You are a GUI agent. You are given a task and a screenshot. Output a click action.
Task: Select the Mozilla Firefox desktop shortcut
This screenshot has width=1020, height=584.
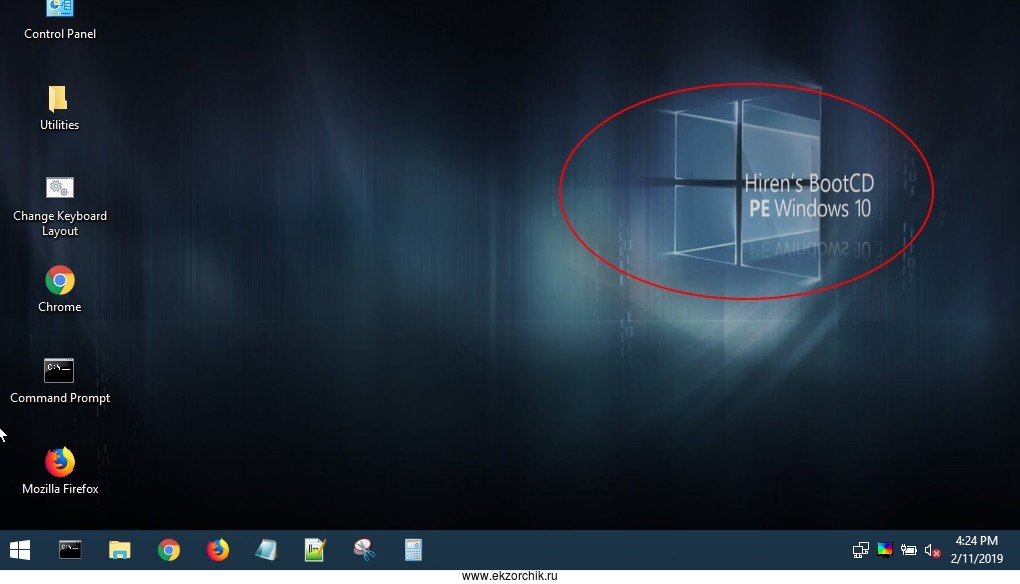coord(59,471)
